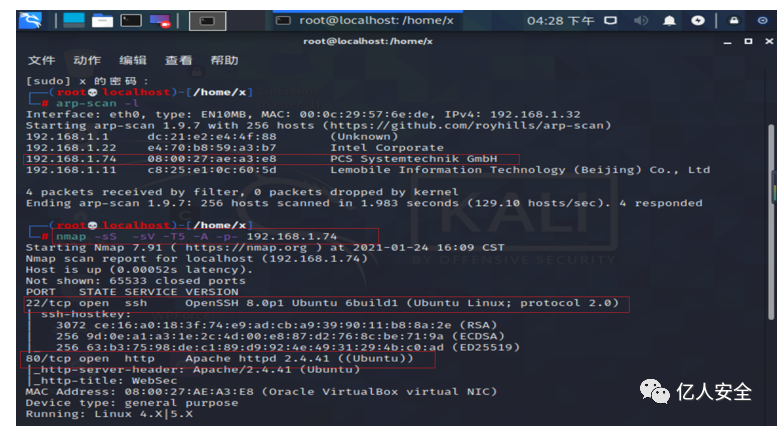
Task: Click the https://nmap.org URL text
Action: pyautogui.click(x=246, y=247)
